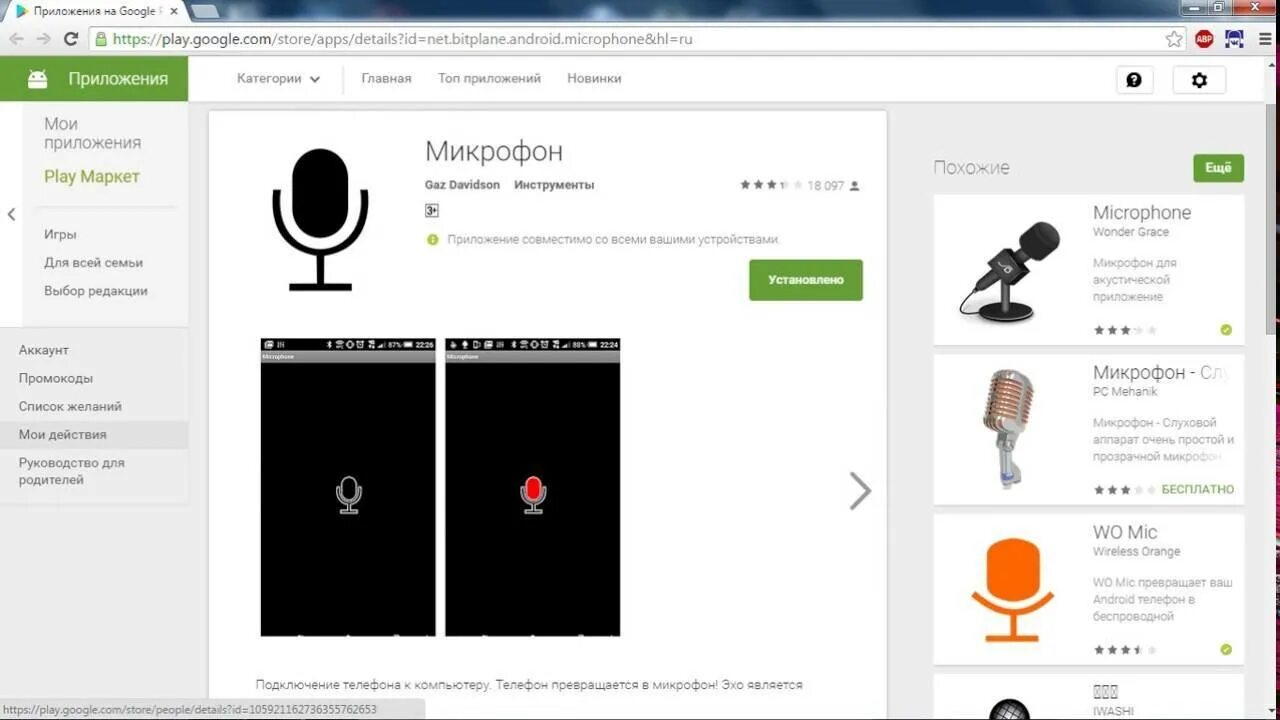Reload the page with refresh icon
The height and width of the screenshot is (720, 1280).
pos(70,39)
